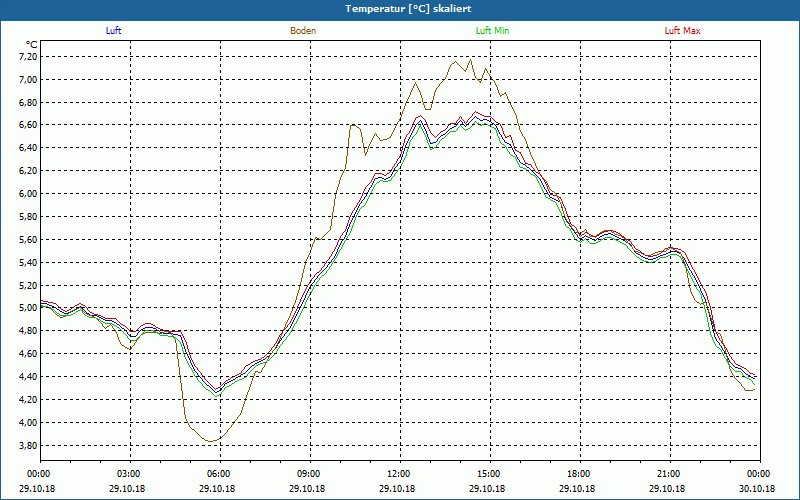Viewport: 800px width, 500px height.
Task: Click the 6,00 y-axis value
Action: 28,193
